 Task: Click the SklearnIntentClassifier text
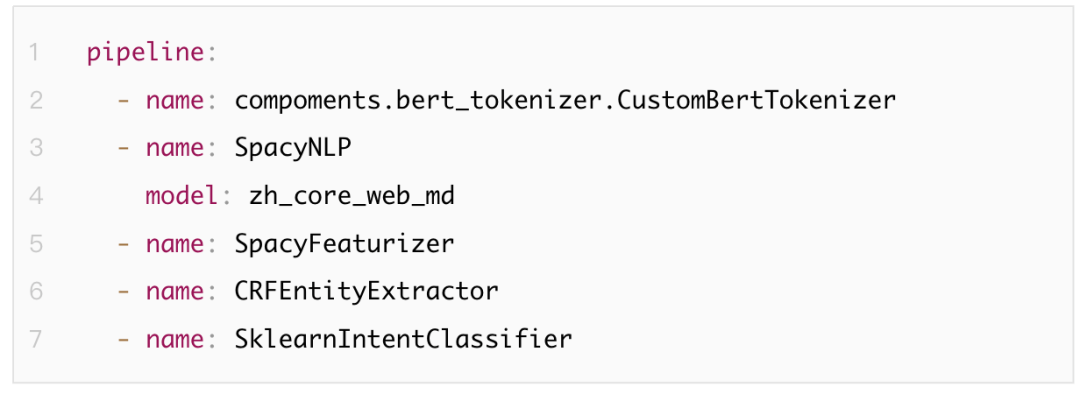pyautogui.click(x=404, y=340)
